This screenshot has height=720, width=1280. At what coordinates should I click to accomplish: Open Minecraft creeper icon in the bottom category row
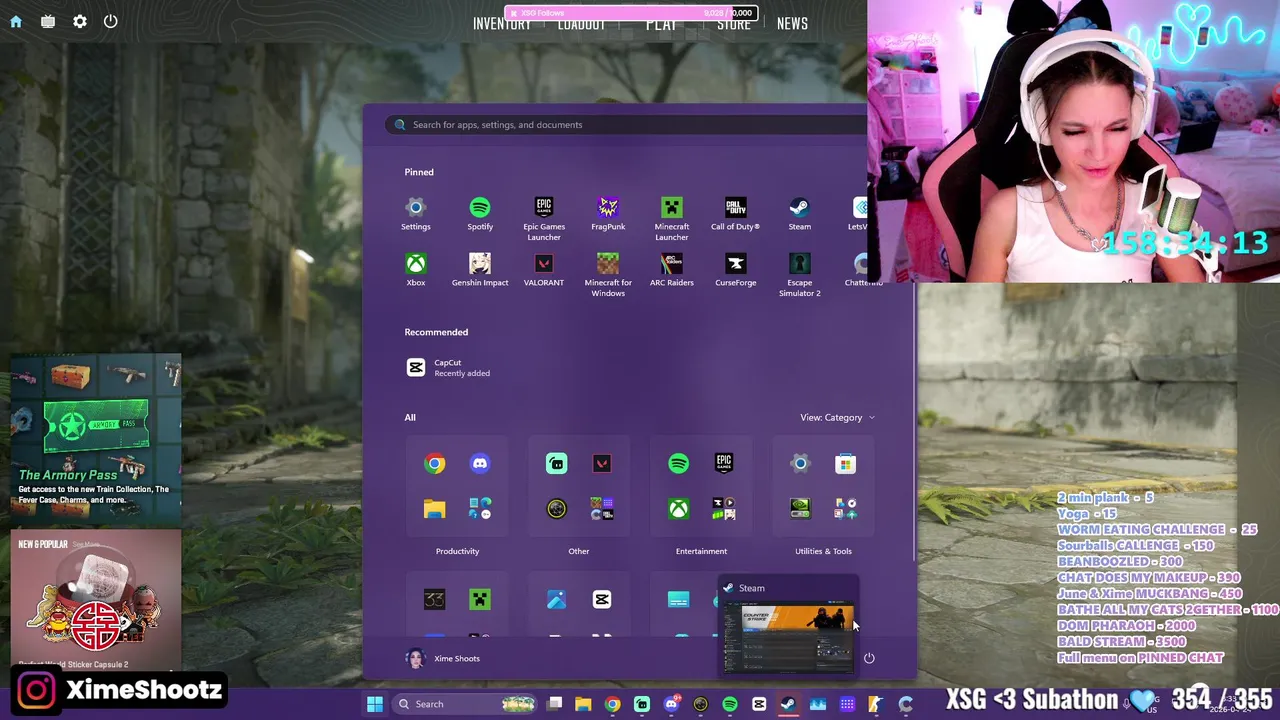point(480,599)
